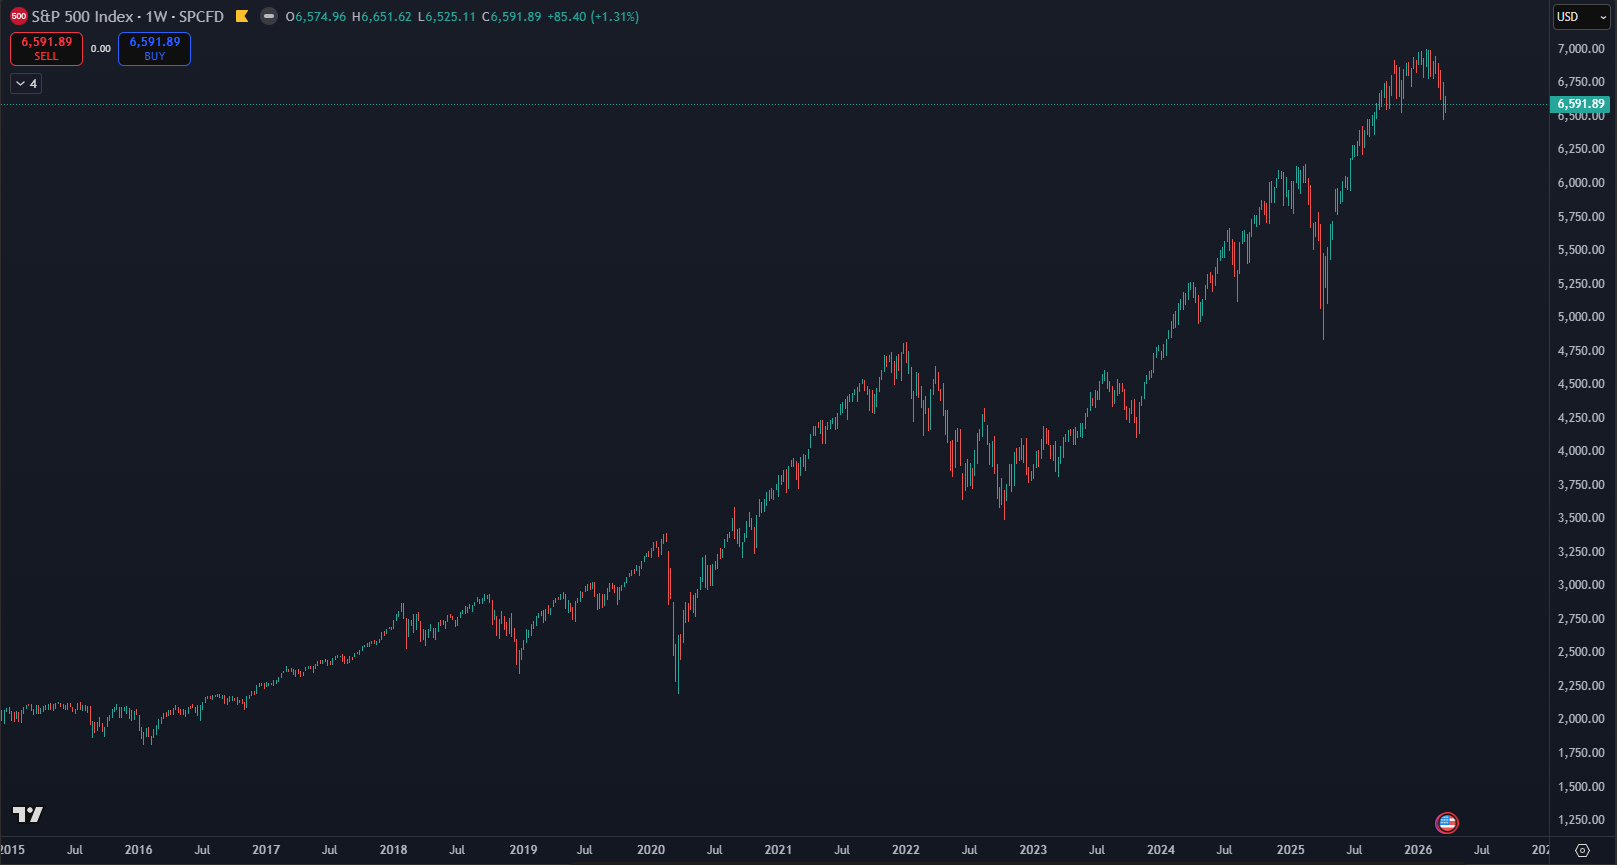Click the 2,250.00 price axis label
This screenshot has height=865, width=1617.
click(x=1581, y=686)
